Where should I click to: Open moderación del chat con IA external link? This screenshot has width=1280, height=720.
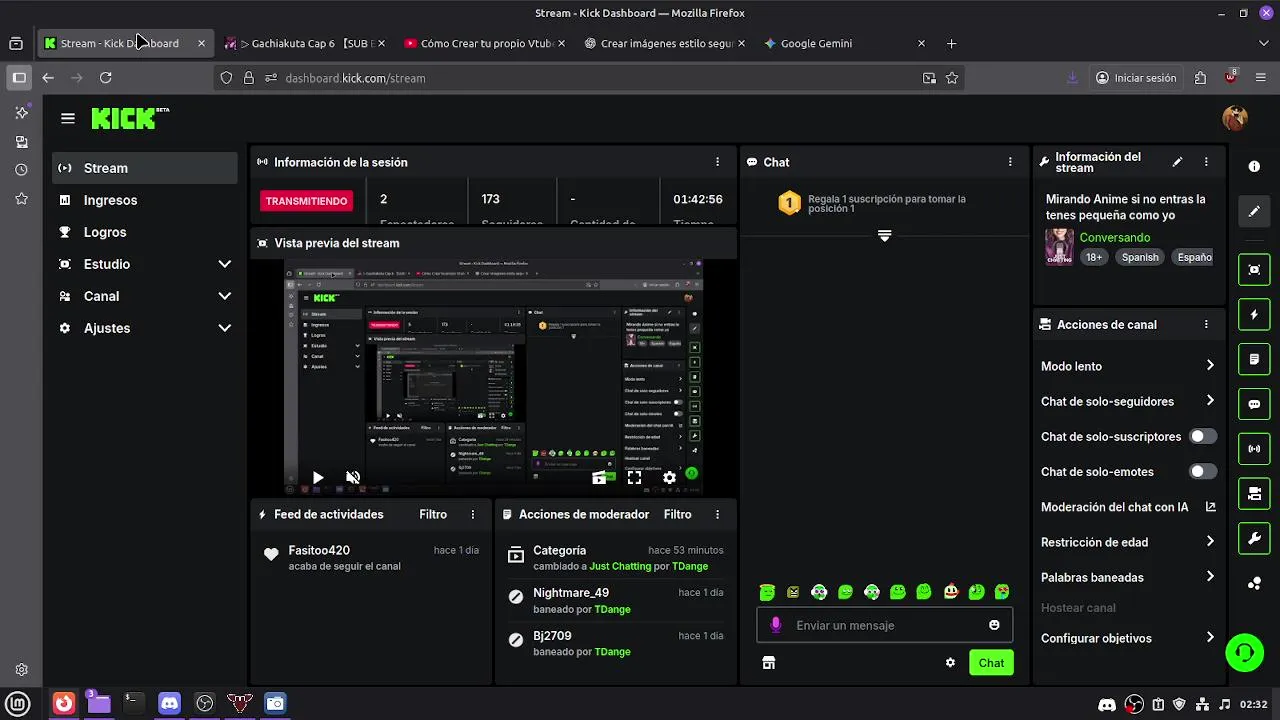(1210, 507)
